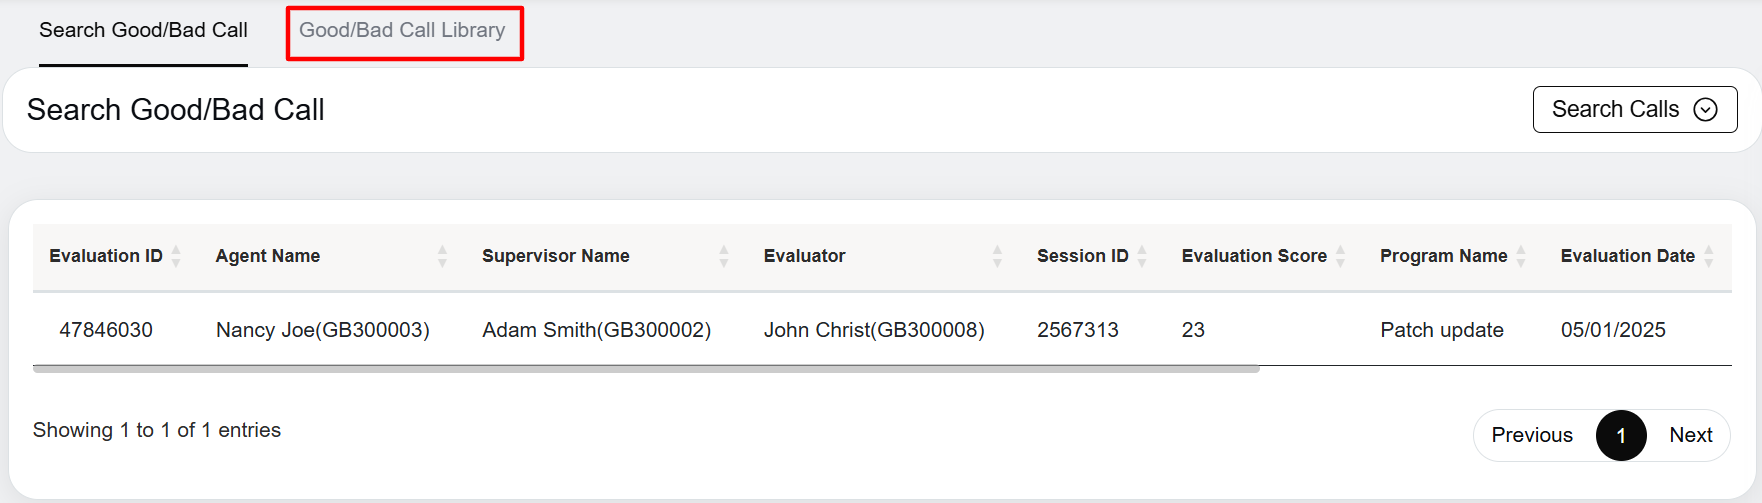The width and height of the screenshot is (1762, 503).
Task: Click the chevron circle in Search Calls
Action: (1705, 109)
